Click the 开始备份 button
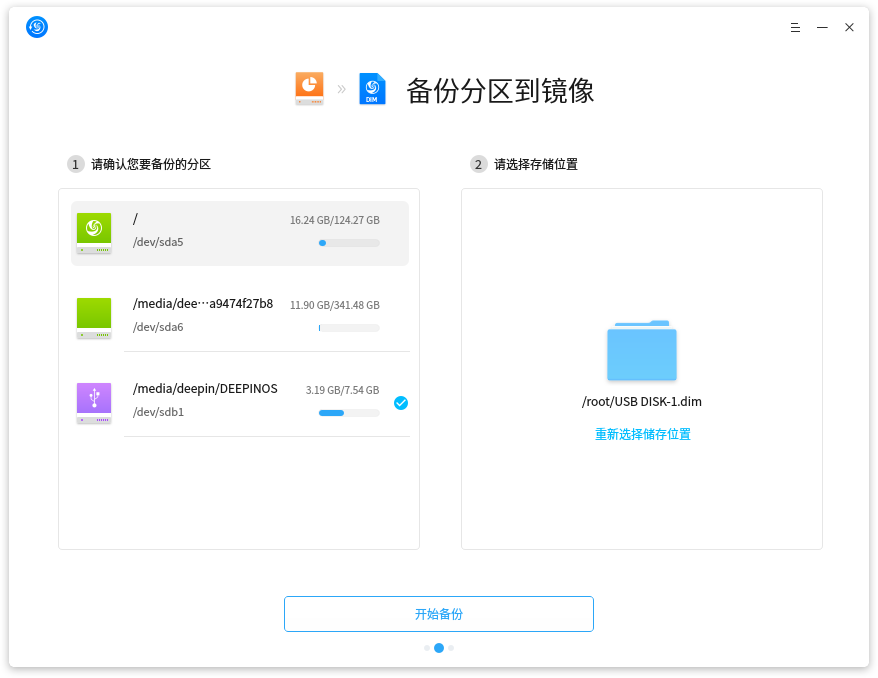The image size is (878, 678). 439,613
